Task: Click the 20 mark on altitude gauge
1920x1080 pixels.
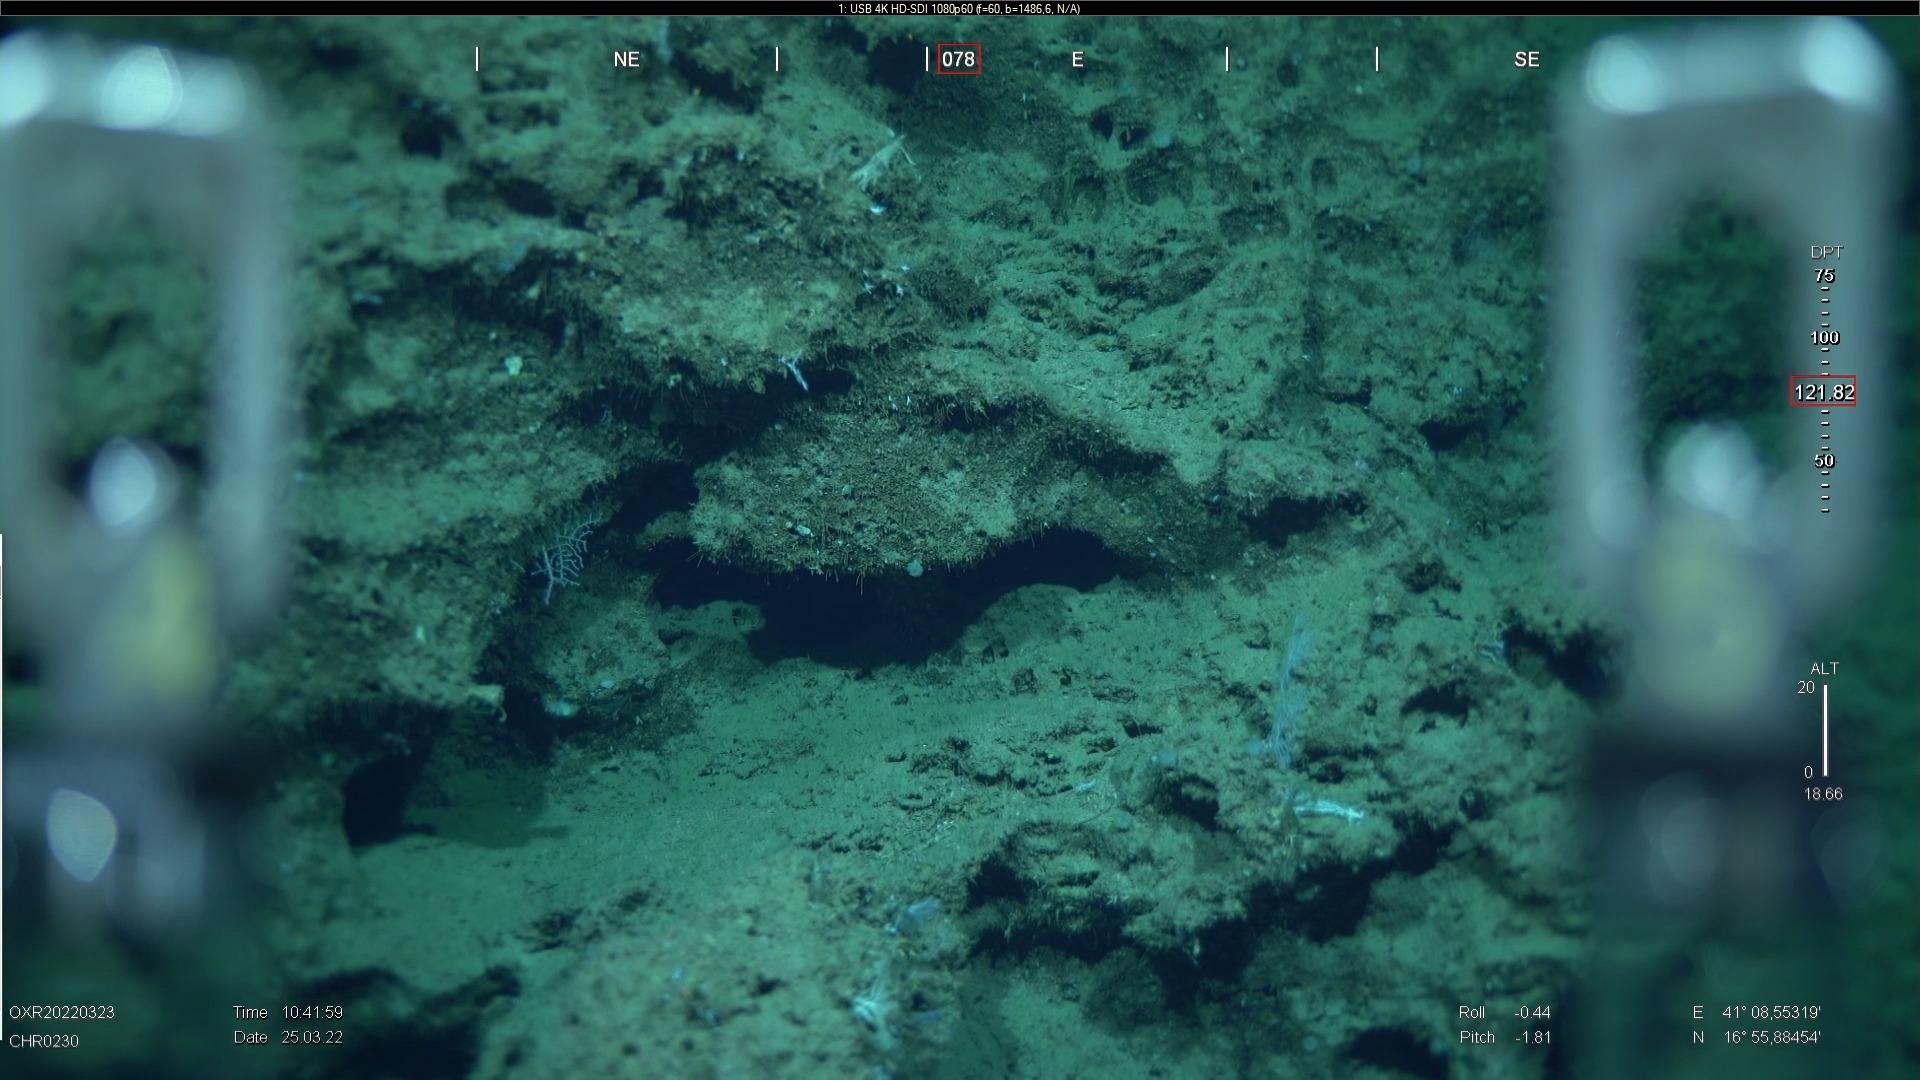Action: (1805, 687)
